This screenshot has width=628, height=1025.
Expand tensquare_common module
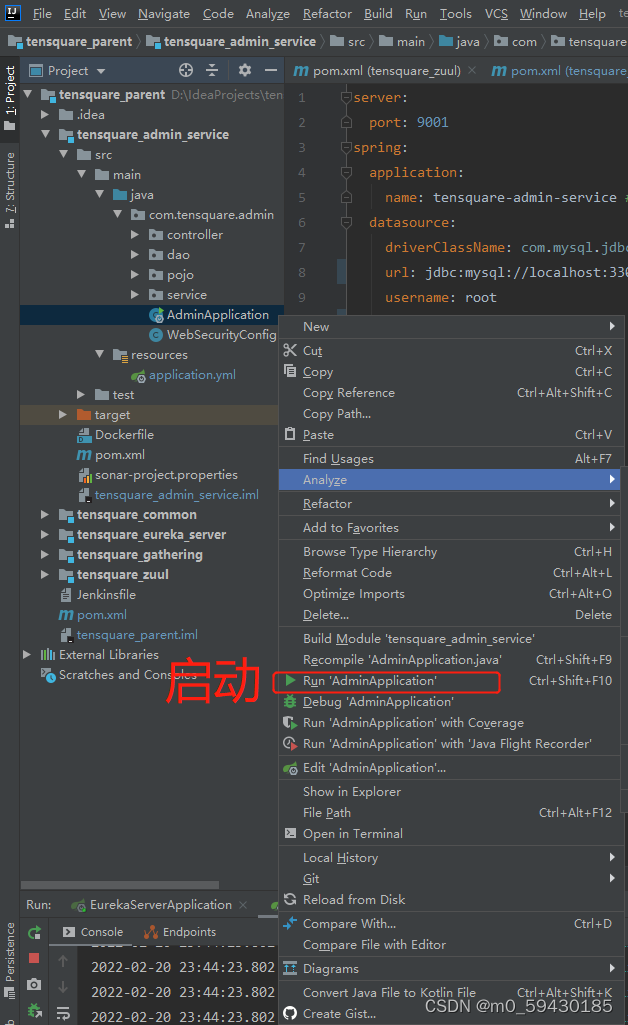click(x=44, y=514)
